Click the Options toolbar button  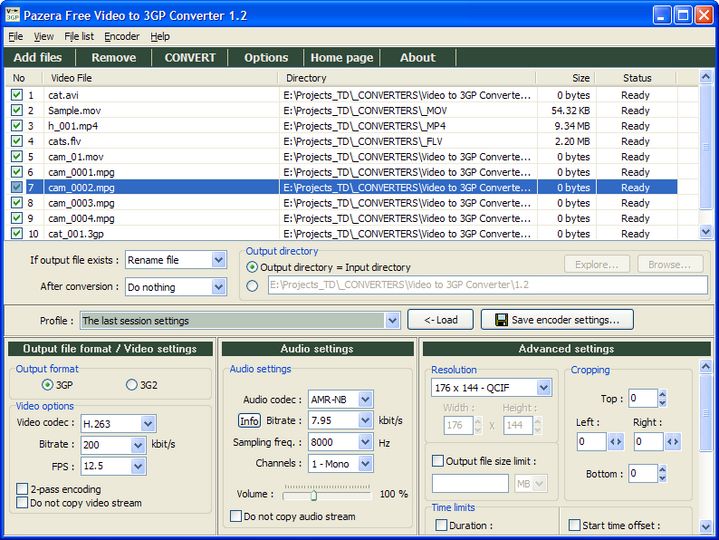(x=266, y=57)
